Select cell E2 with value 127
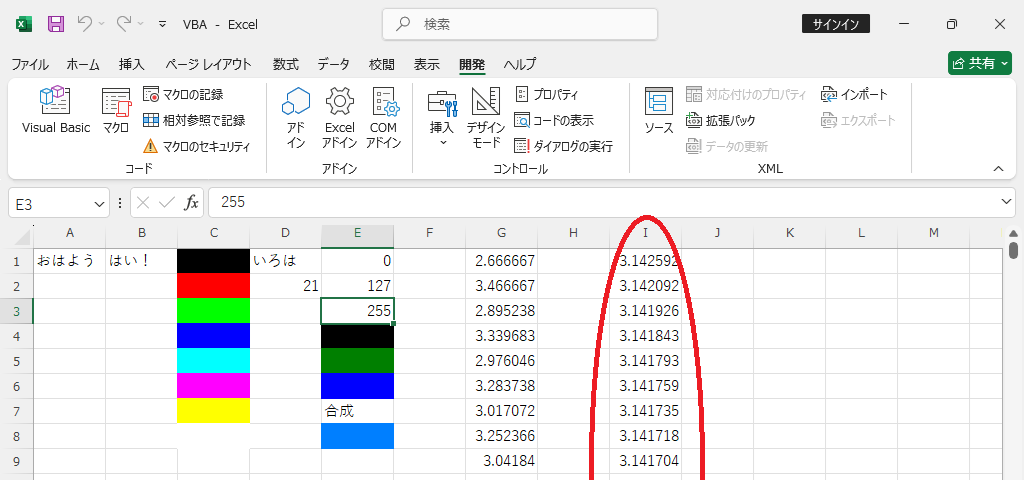1024x480 pixels. (x=357, y=285)
